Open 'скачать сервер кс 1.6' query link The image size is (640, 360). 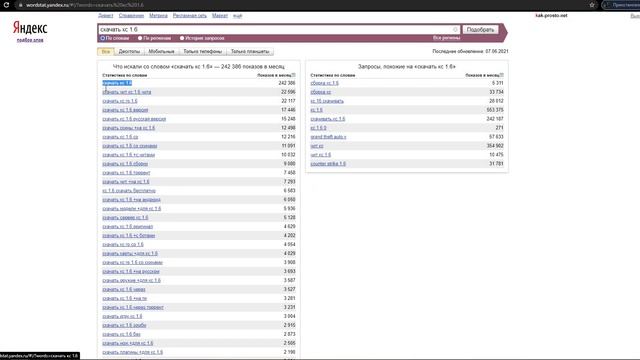[x=125, y=218]
